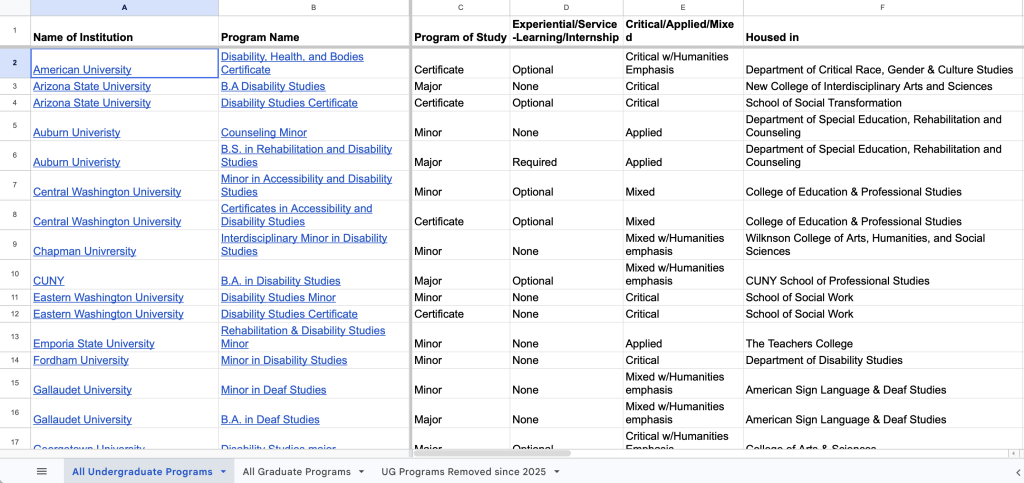Viewport: 1024px width, 483px height.
Task: Open Interdisciplinary Minor in Disability Studies link
Action: click(304, 245)
